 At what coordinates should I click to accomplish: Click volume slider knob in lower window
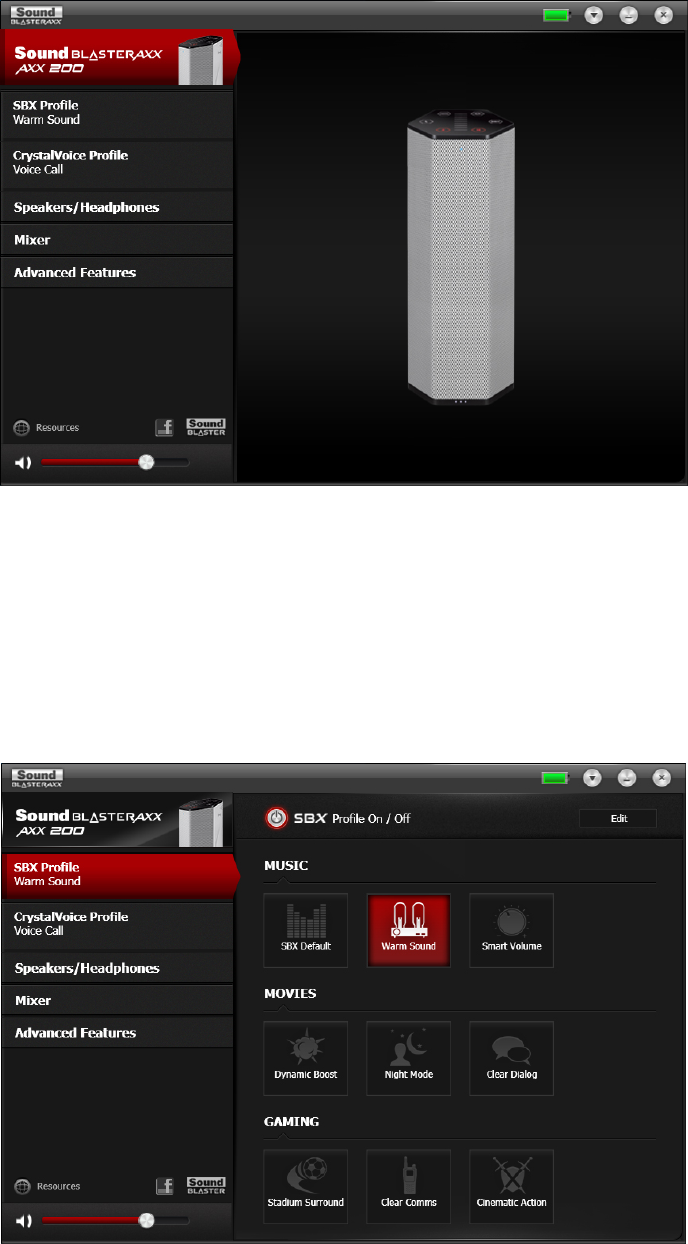coord(146,1221)
